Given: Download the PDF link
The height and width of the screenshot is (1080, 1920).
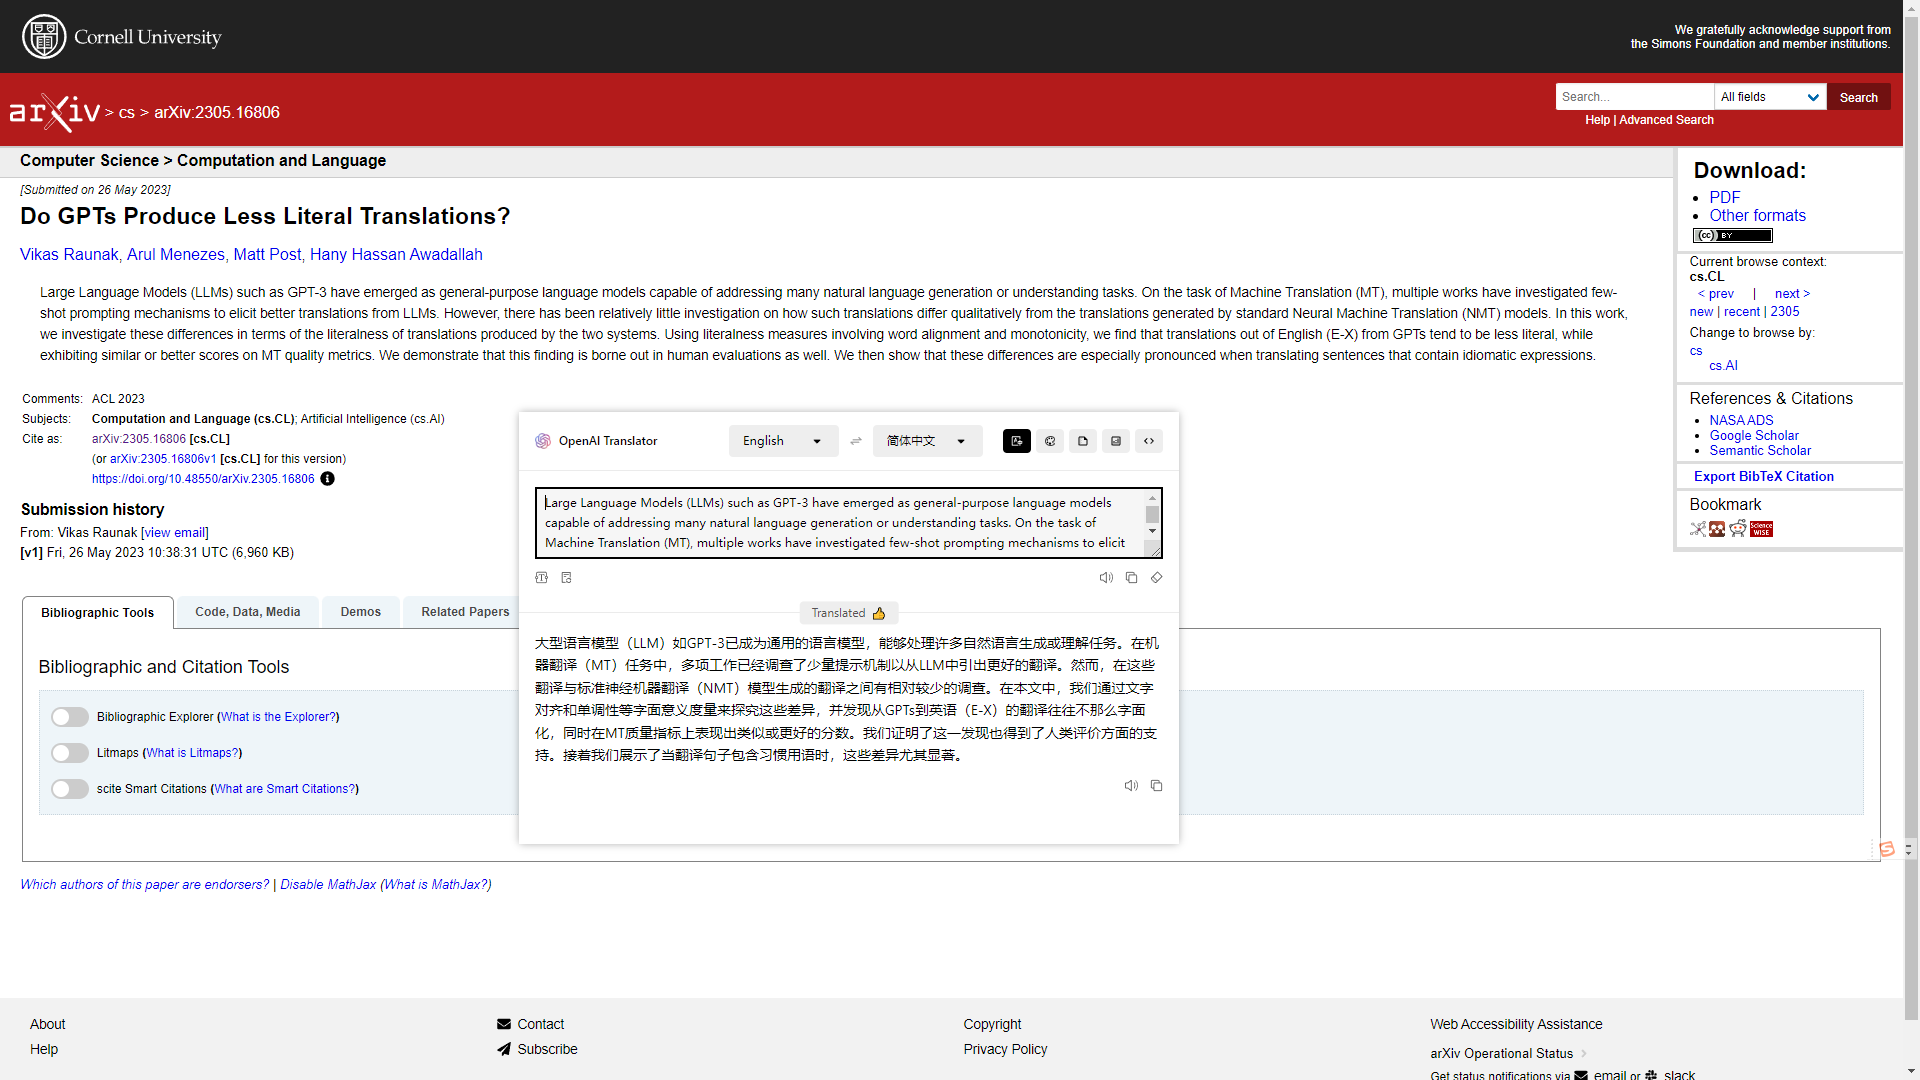Looking at the screenshot, I should [x=1725, y=198].
